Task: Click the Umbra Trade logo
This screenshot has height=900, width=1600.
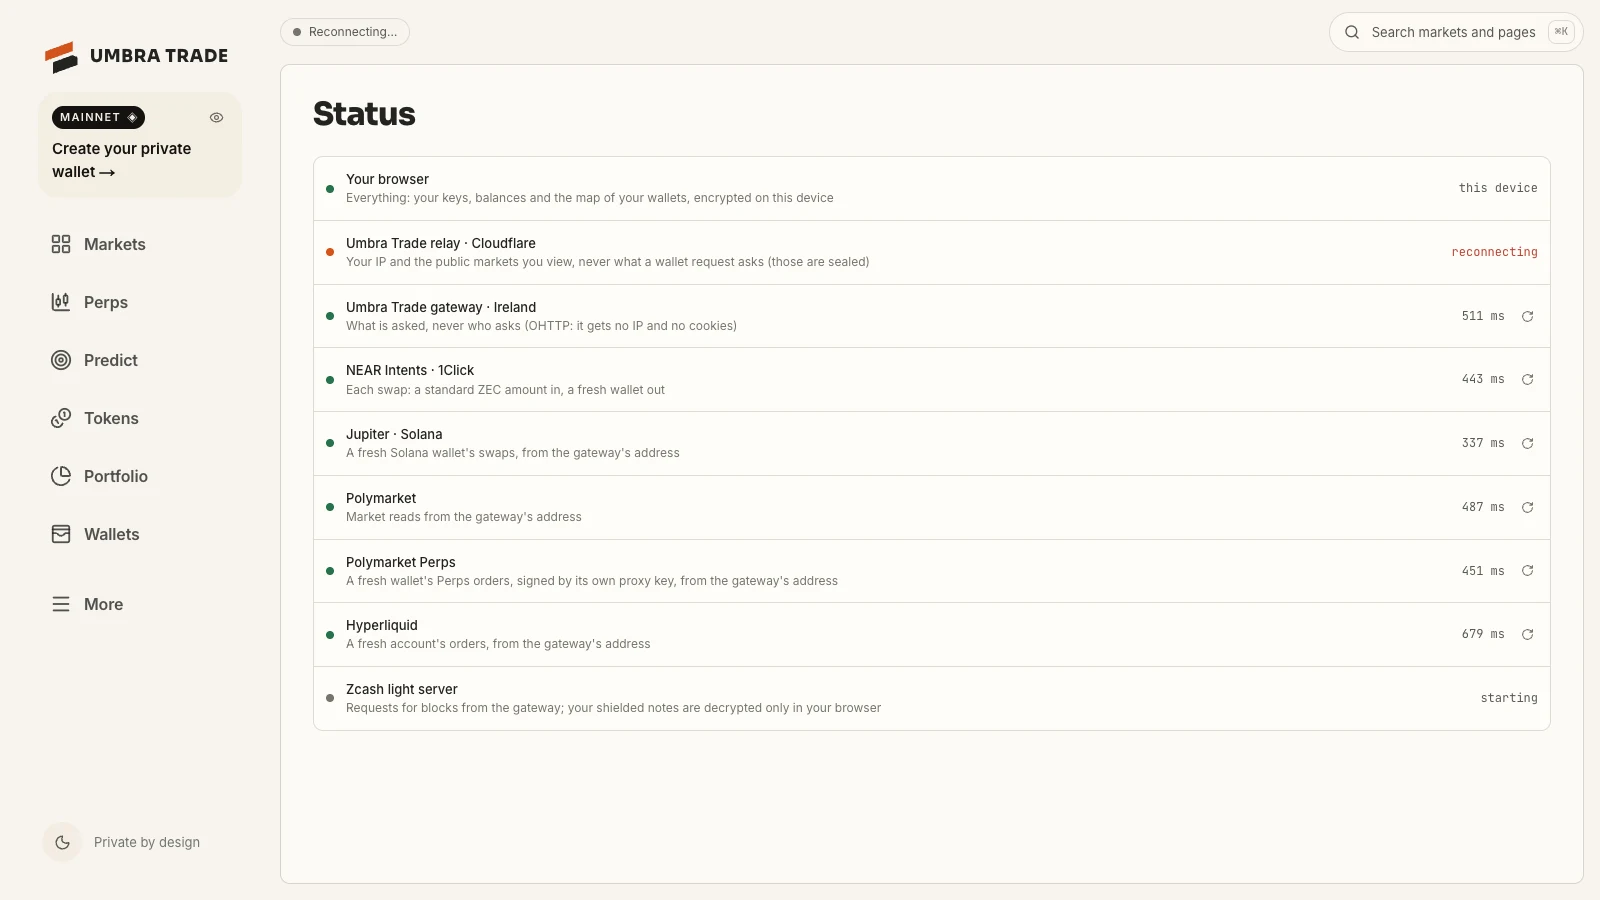Action: click(x=137, y=56)
